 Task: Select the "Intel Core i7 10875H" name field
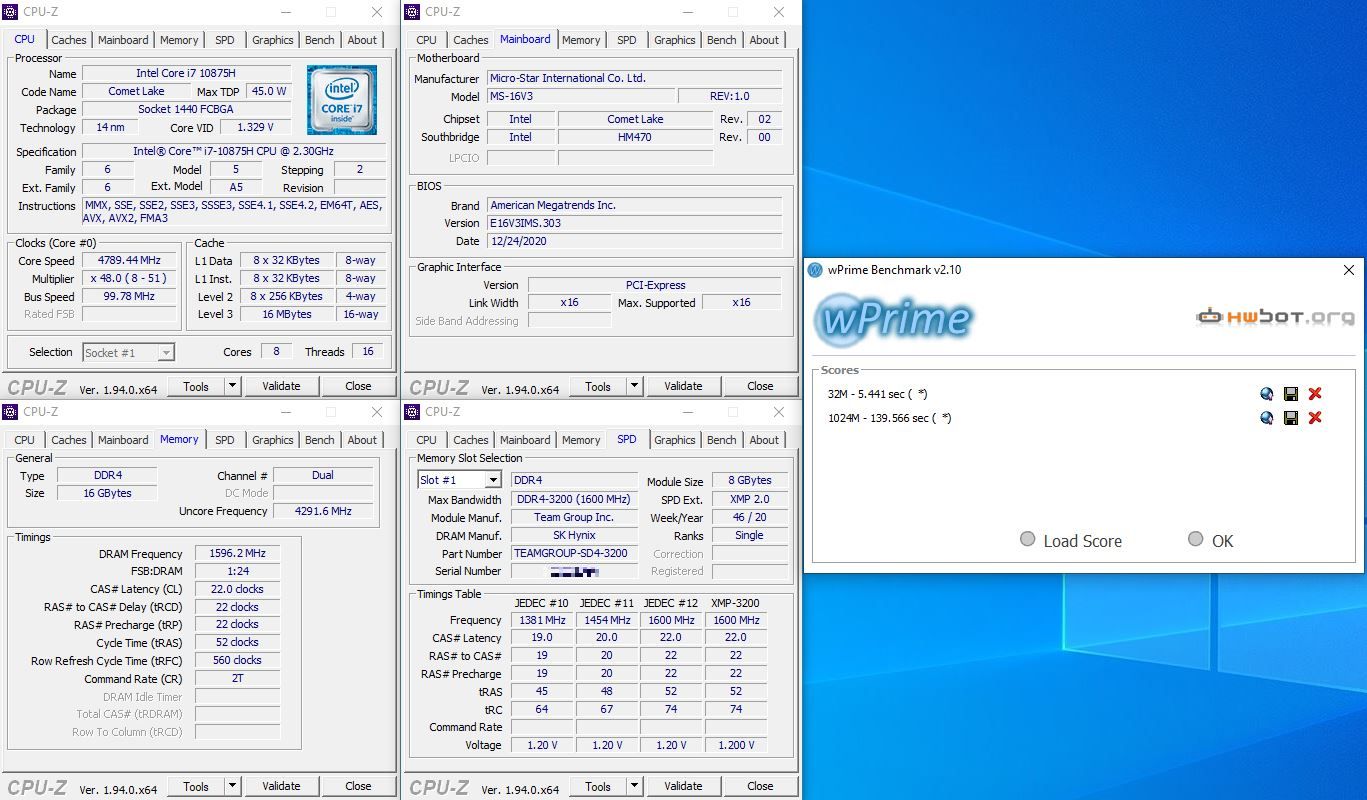coord(187,73)
